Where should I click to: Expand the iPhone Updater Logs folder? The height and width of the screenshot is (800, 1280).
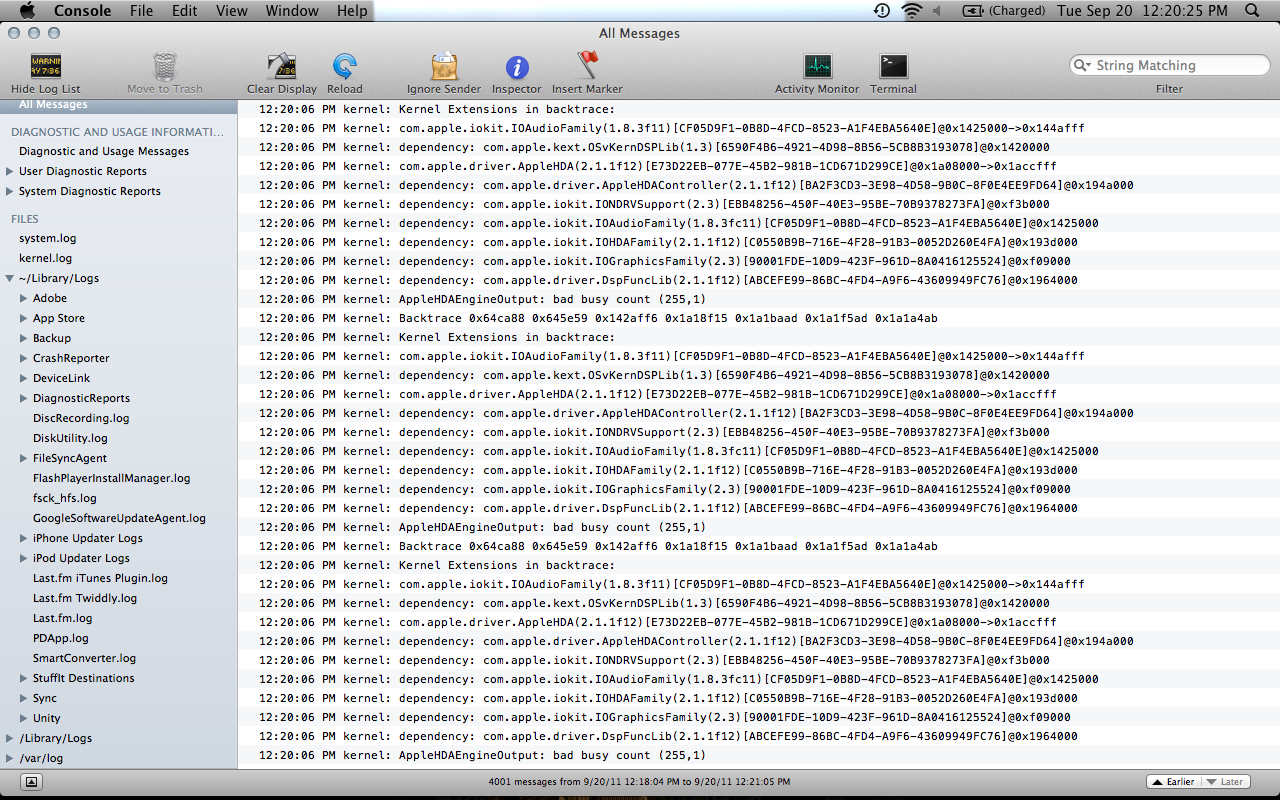coord(24,538)
